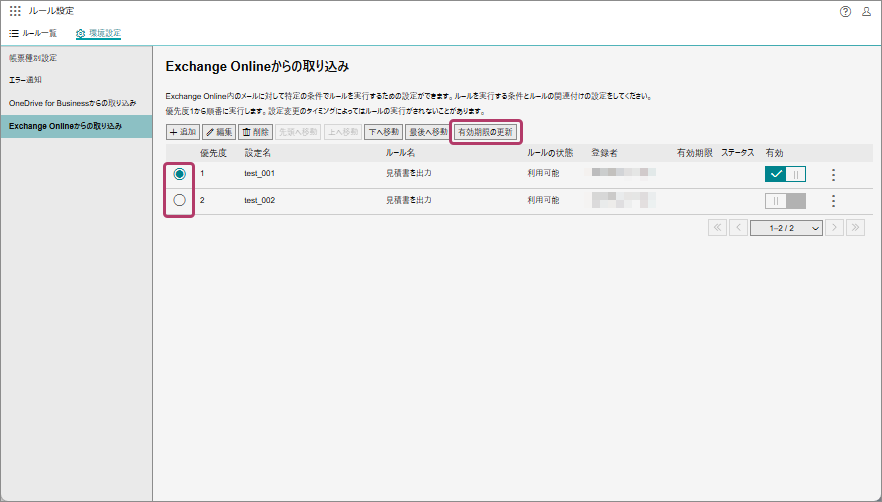Switch to the 環境設定 tab
The height and width of the screenshot is (502, 882).
(98, 33)
